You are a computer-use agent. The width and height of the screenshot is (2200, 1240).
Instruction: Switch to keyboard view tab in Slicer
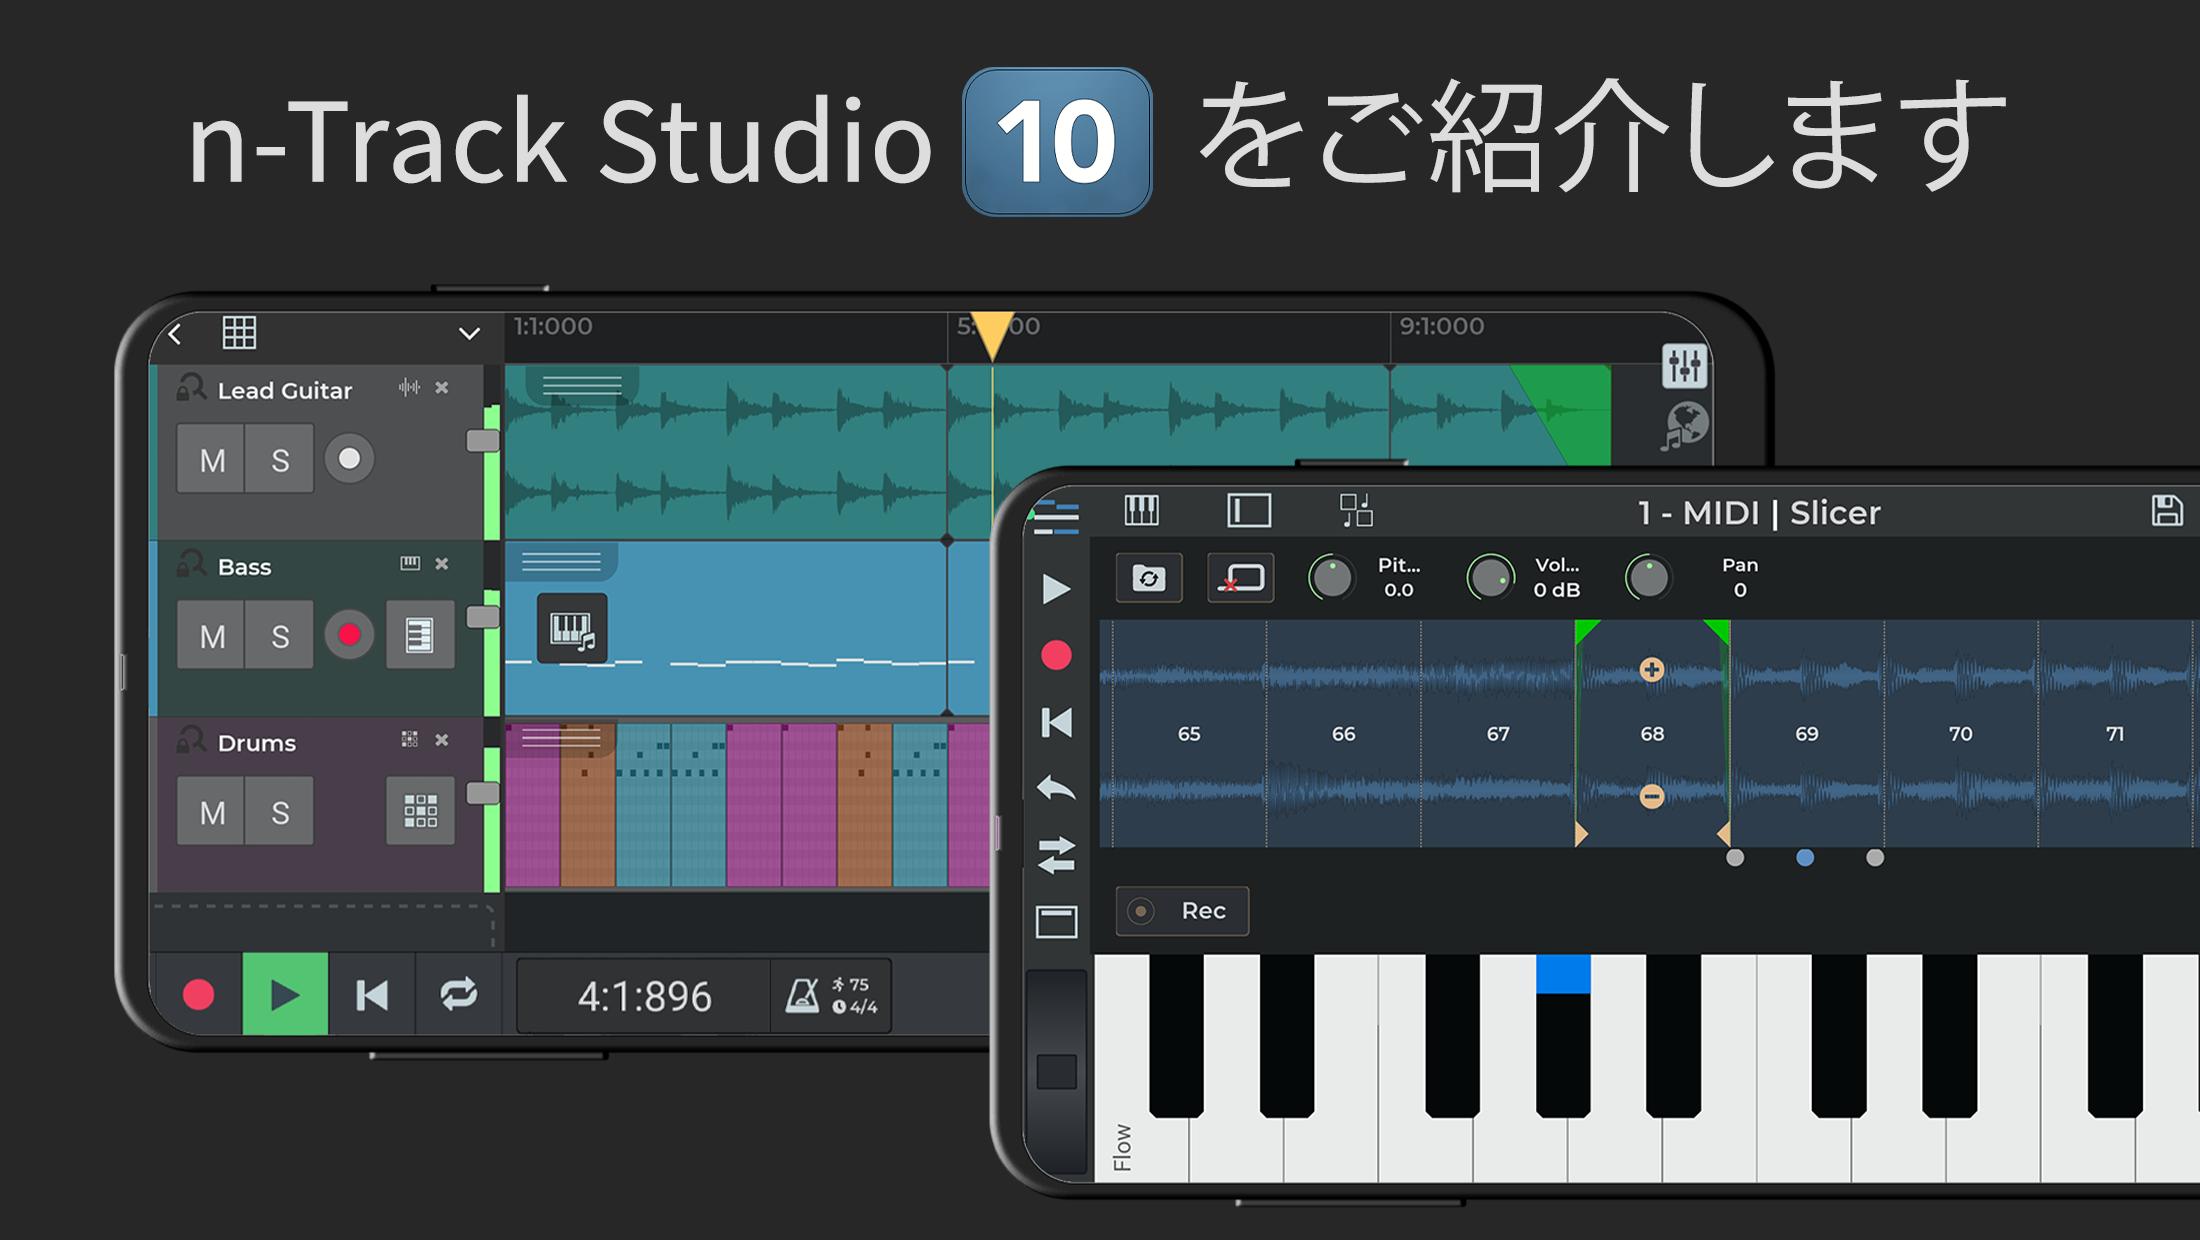click(1141, 511)
